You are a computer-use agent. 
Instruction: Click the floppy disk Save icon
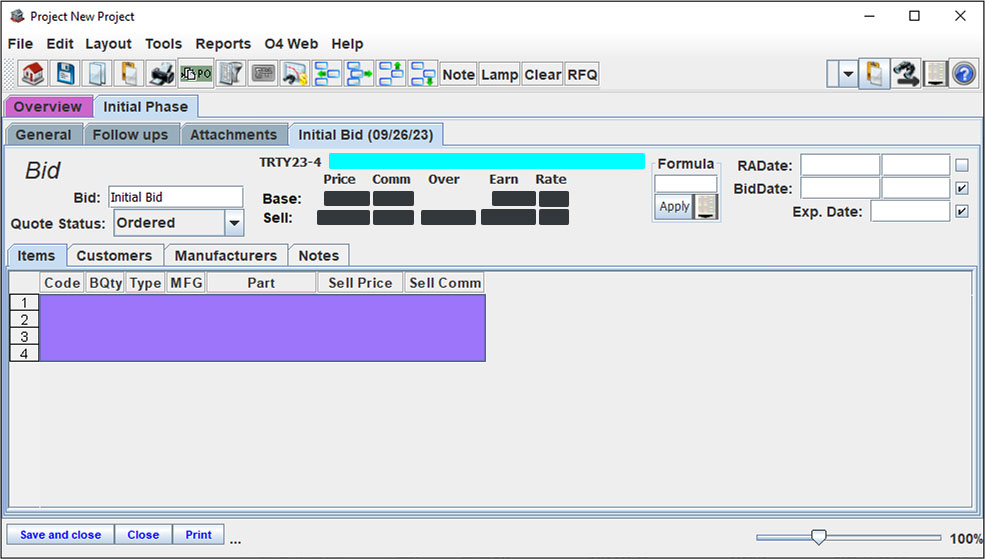tap(65, 74)
